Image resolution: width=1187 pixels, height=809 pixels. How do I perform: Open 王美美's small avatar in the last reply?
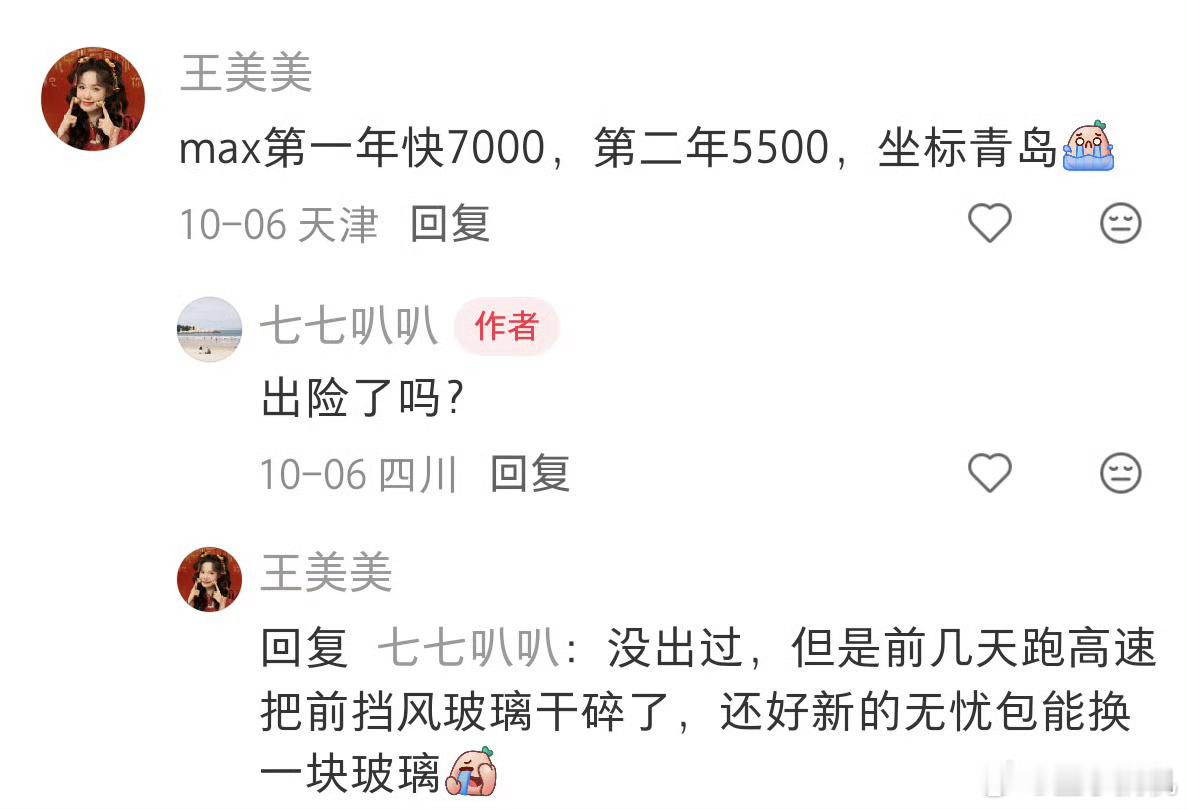(x=210, y=579)
